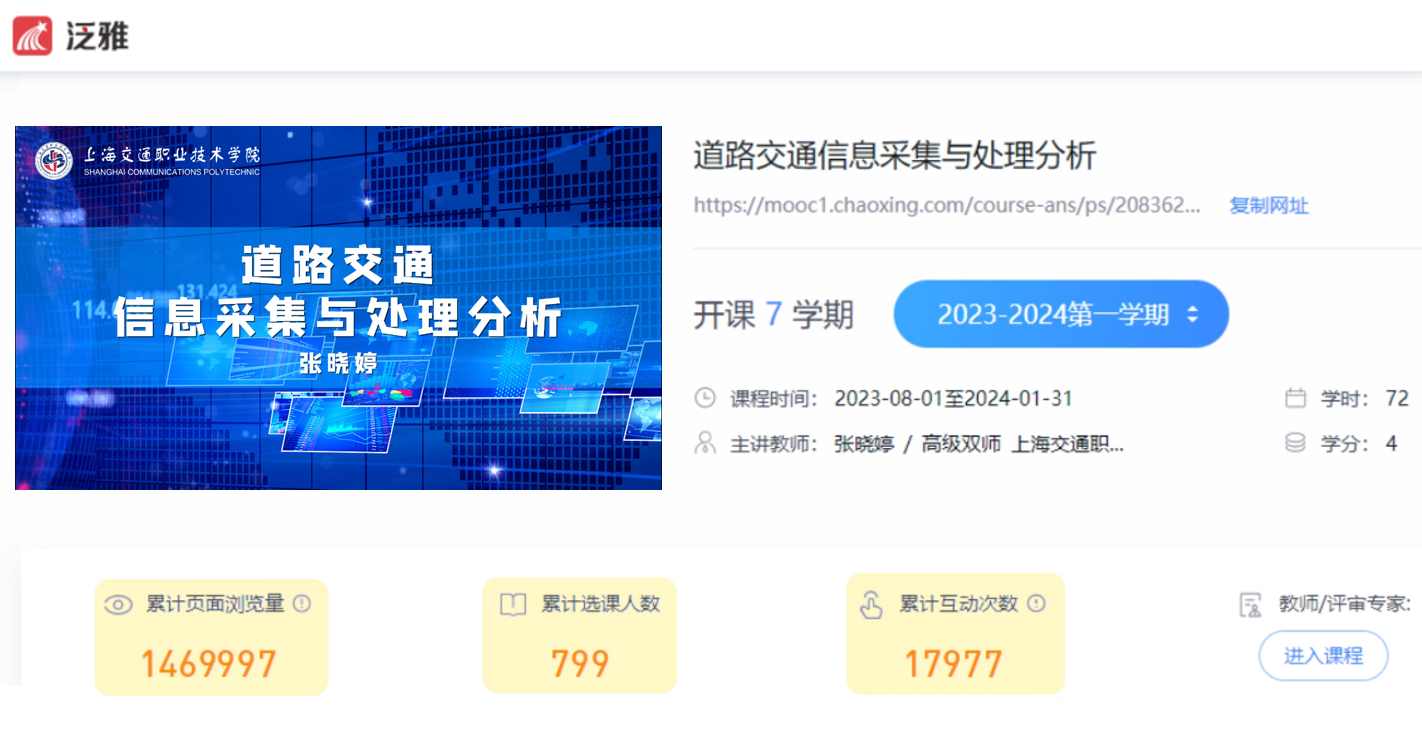This screenshot has width=1422, height=731.
Task: Click the info icon next to 累计页面浏览量
Action: pyautogui.click(x=301, y=603)
